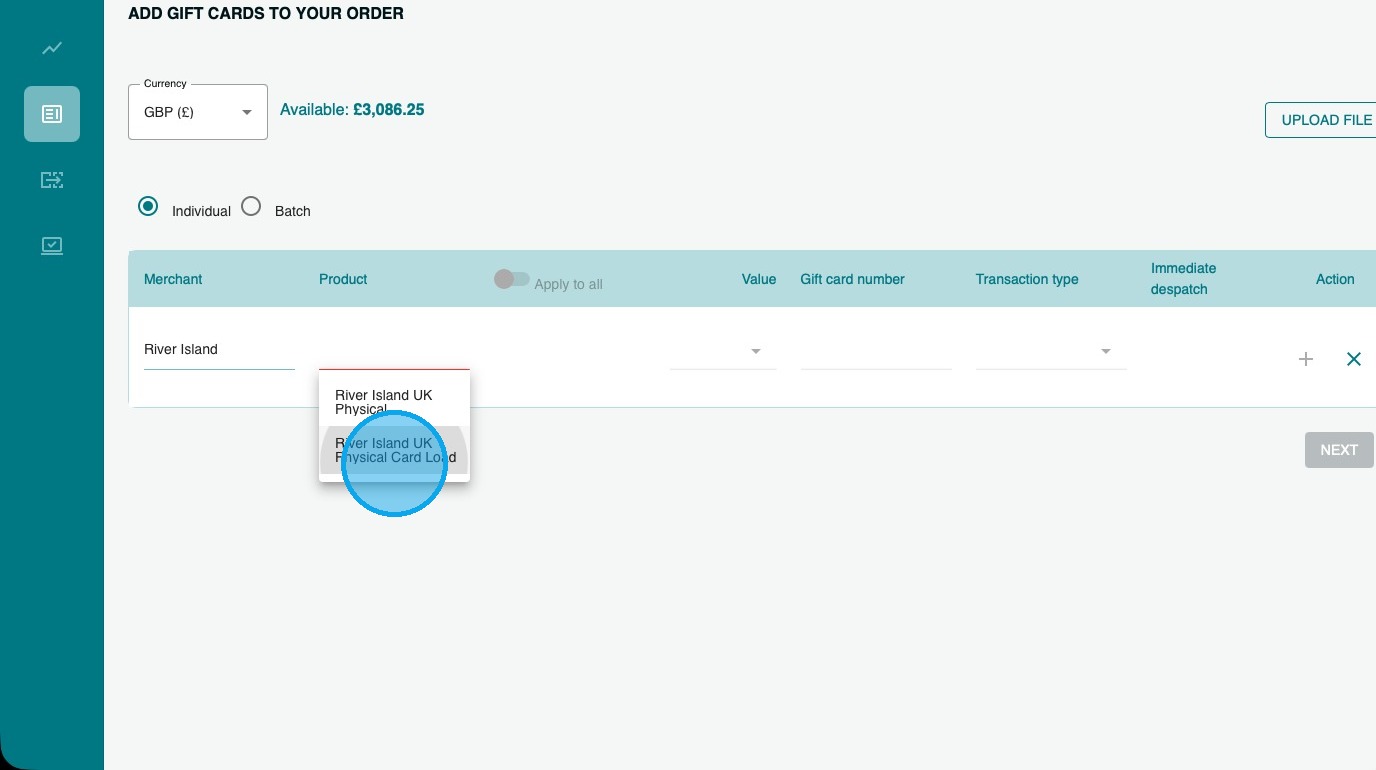Select the order form sidebar icon
Screen dimensions: 1376x770
tap(52, 114)
